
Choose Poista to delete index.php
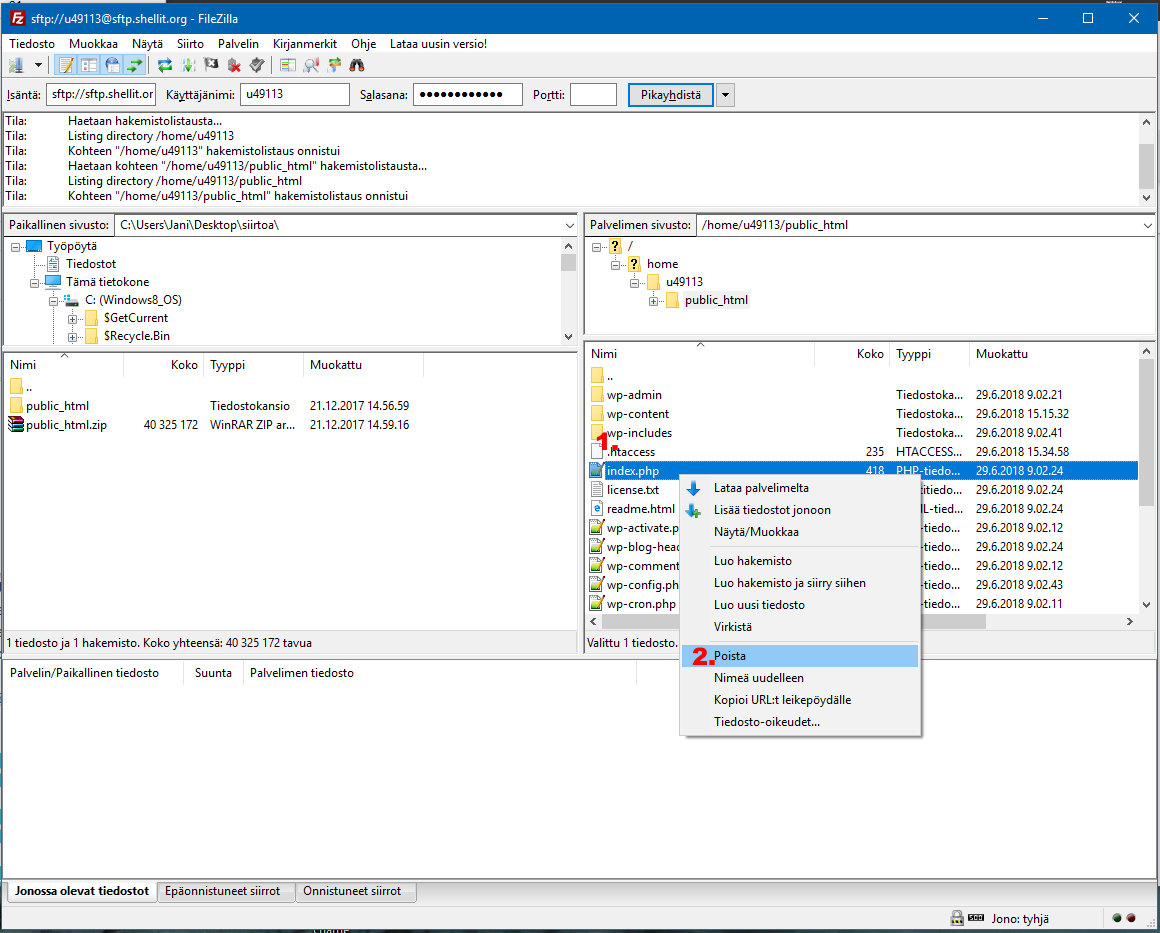point(800,656)
